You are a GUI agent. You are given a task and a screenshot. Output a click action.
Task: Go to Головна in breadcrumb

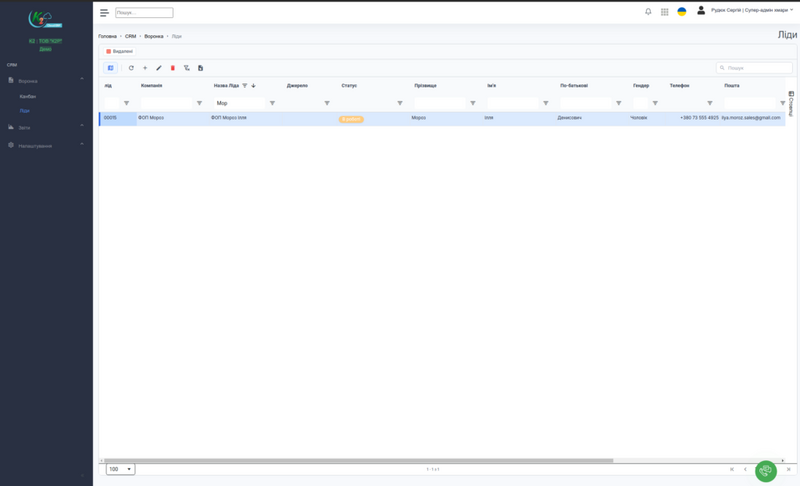[x=107, y=36]
